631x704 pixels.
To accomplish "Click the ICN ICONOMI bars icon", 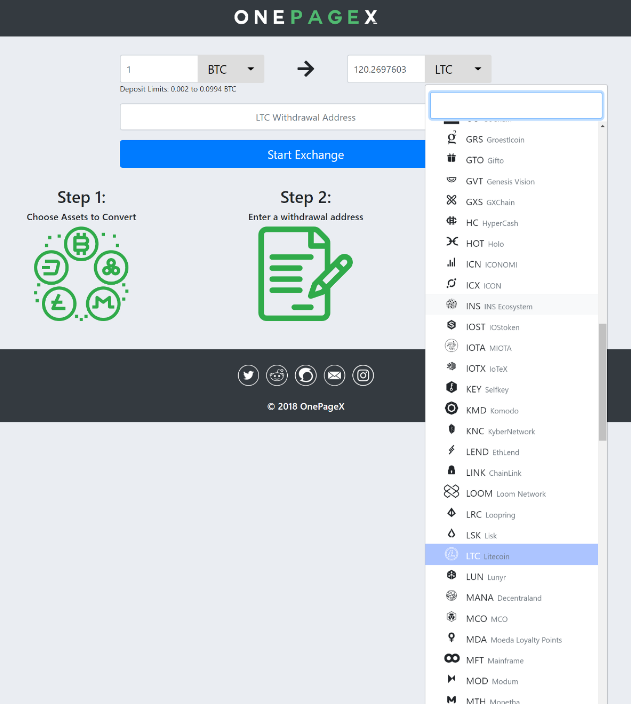I will (x=451, y=263).
